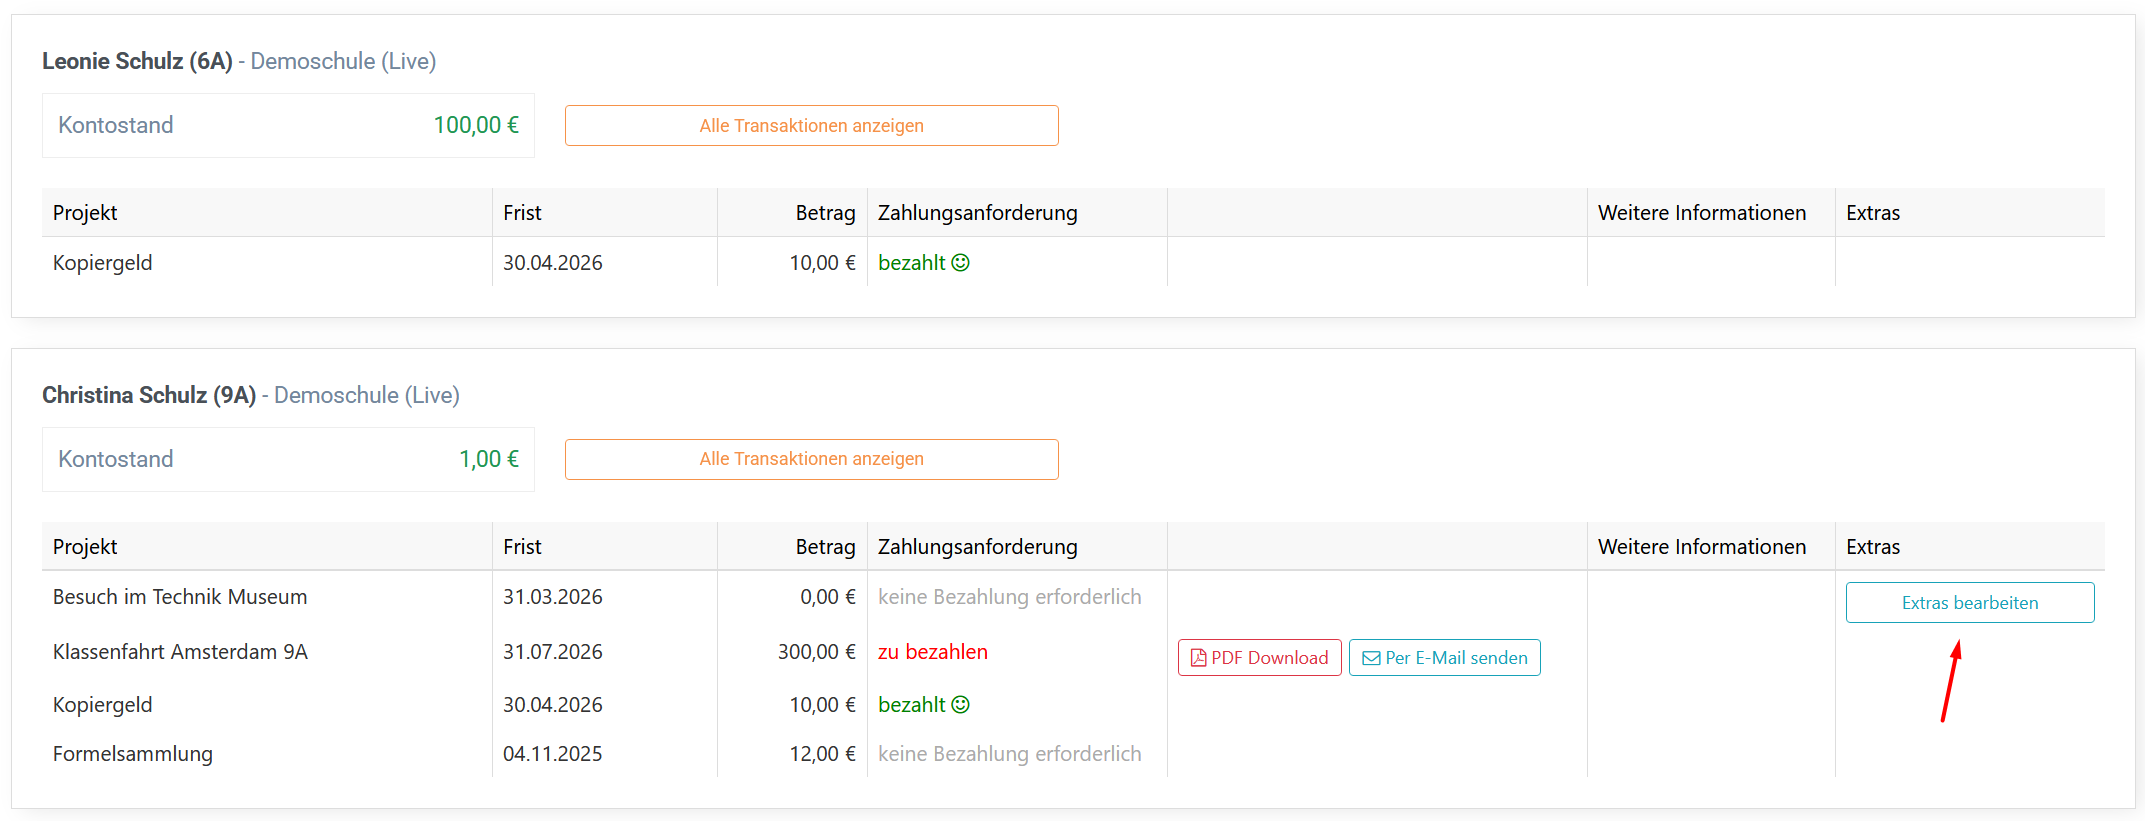Click Leonie's 100,00 € account balance

(476, 125)
